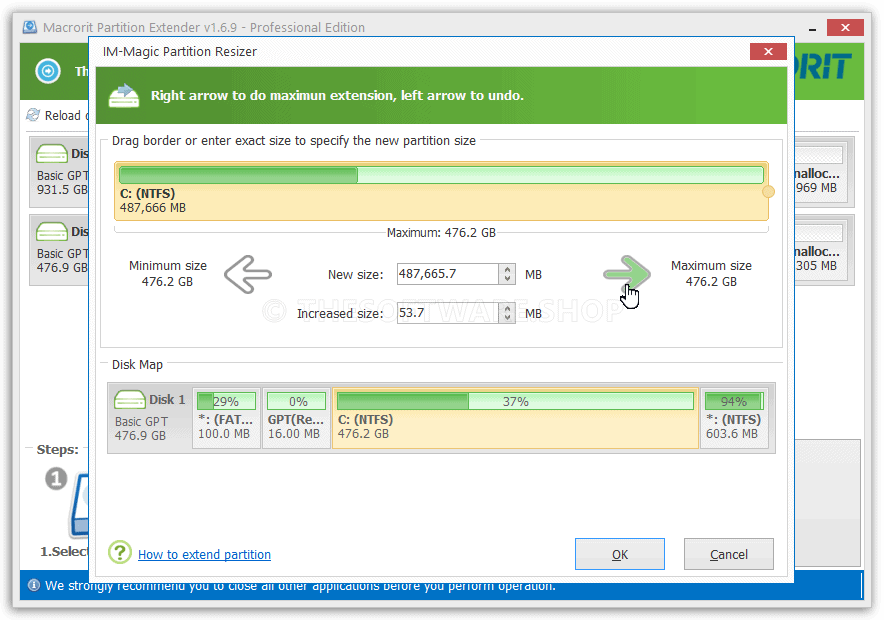Close the IM-Magic Partition Resizer dialog

pyautogui.click(x=768, y=51)
